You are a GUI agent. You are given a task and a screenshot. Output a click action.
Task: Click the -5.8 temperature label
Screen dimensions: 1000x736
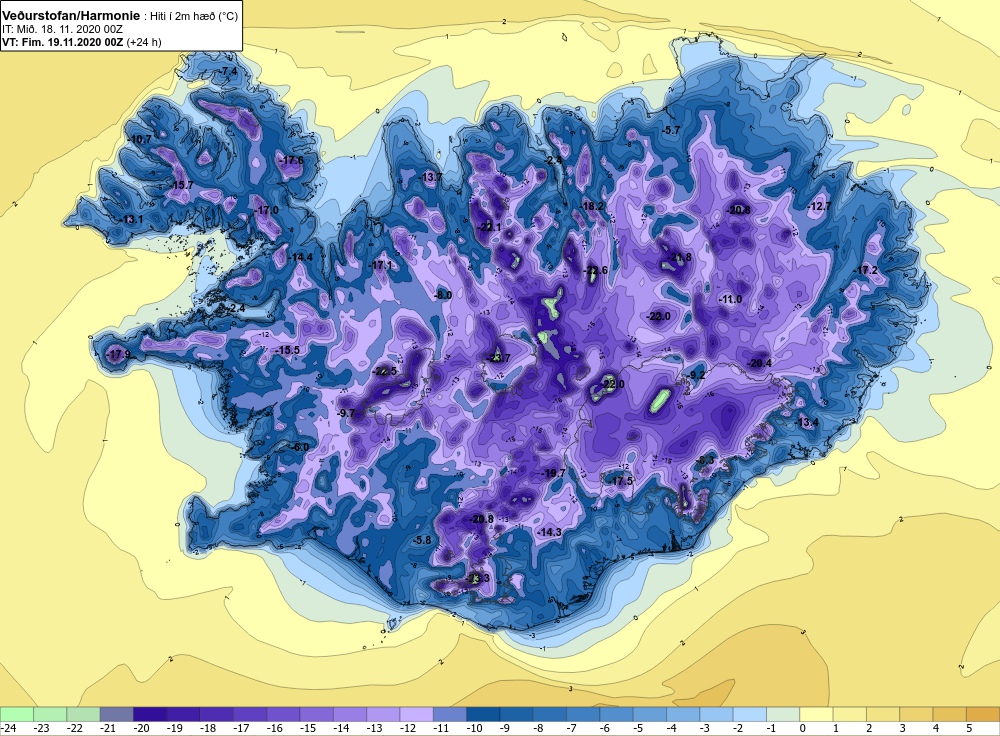422,540
